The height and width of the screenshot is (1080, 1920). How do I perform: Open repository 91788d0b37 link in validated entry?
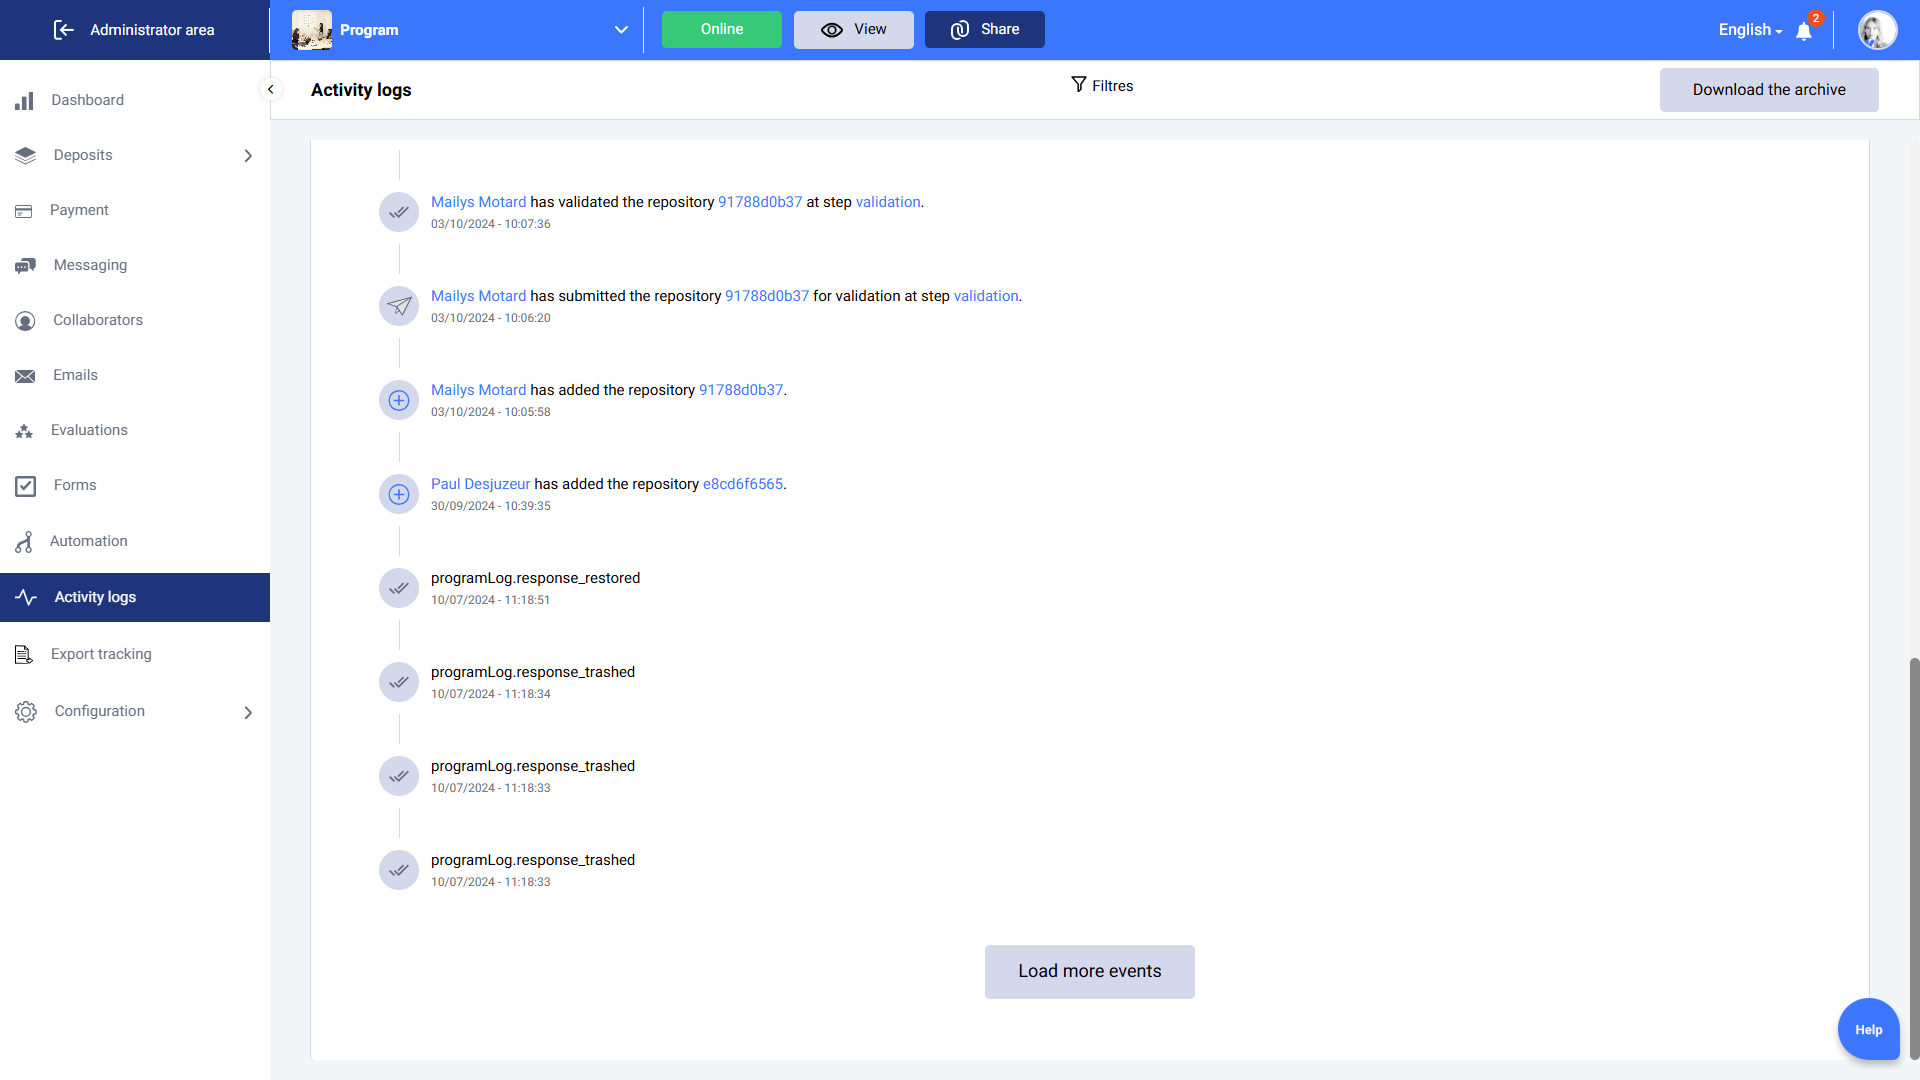pyautogui.click(x=760, y=202)
